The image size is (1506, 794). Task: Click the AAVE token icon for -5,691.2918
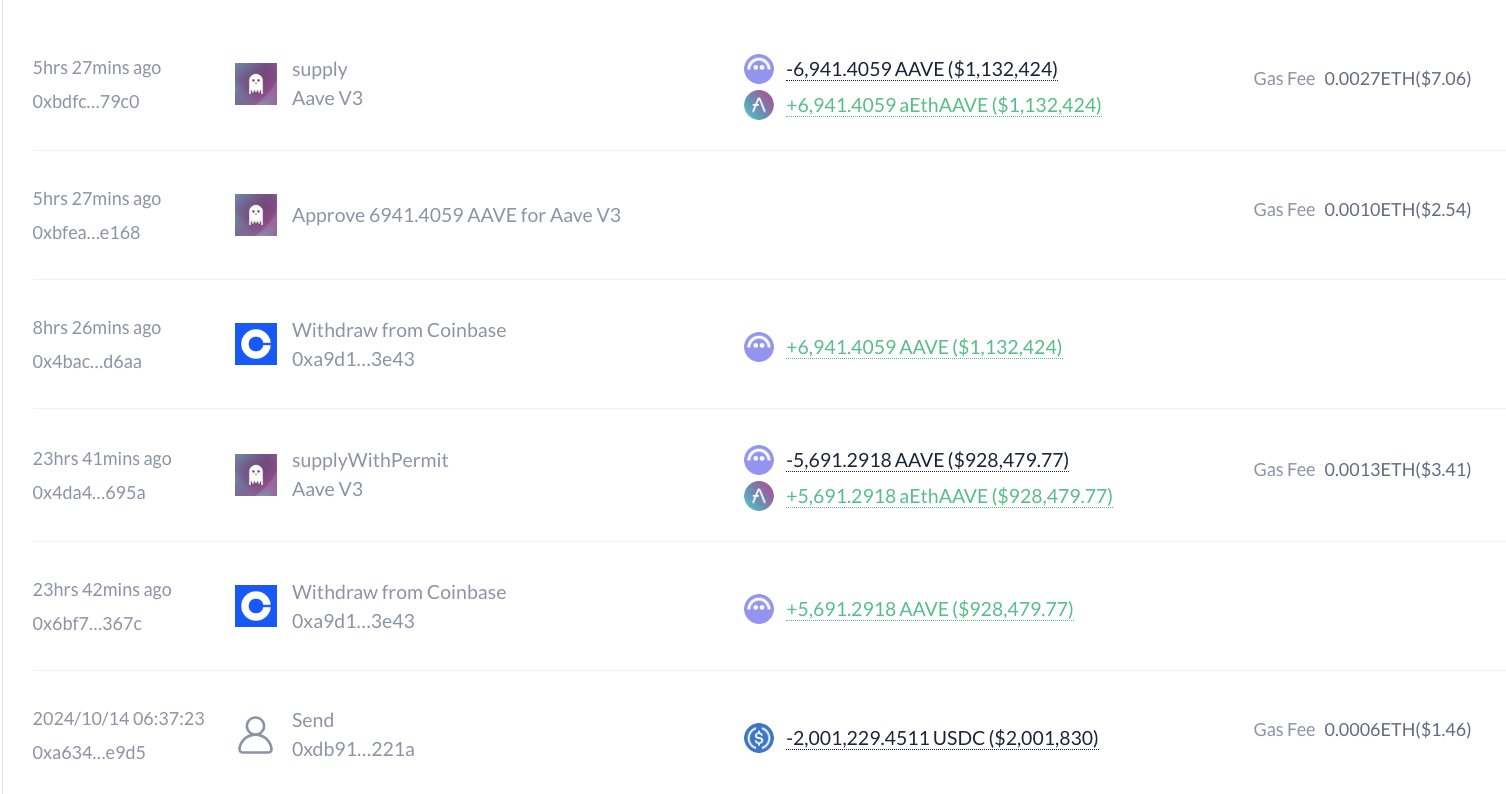coord(759,460)
